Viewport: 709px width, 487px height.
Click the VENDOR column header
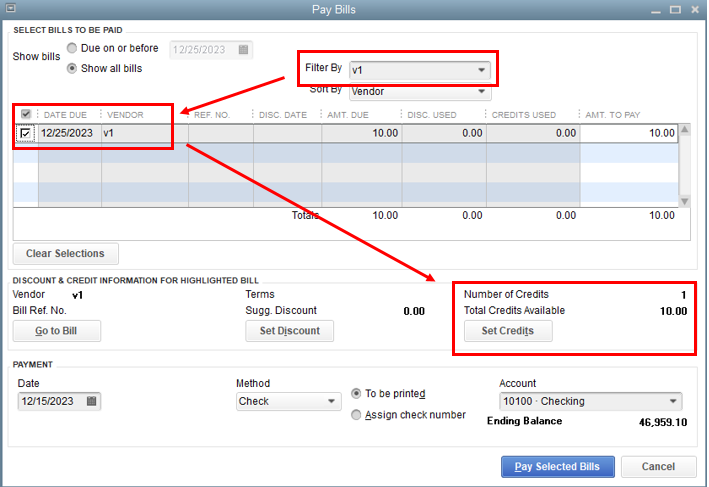[125, 115]
